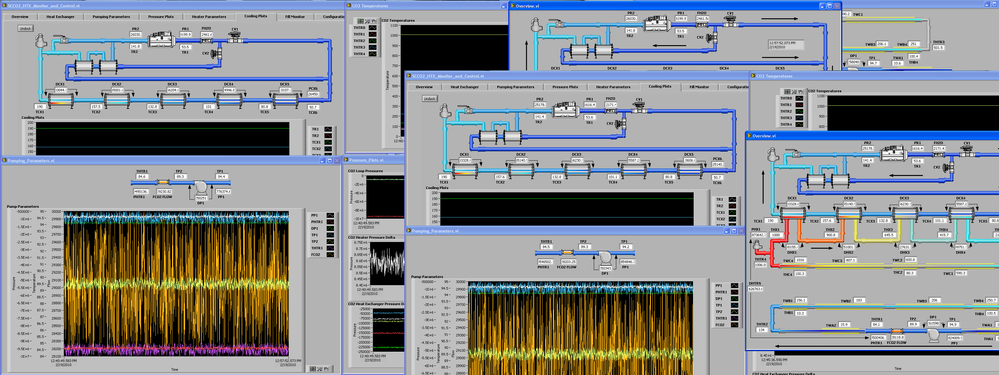Click the Pressure_Plots.vi window title bar

coord(373,160)
